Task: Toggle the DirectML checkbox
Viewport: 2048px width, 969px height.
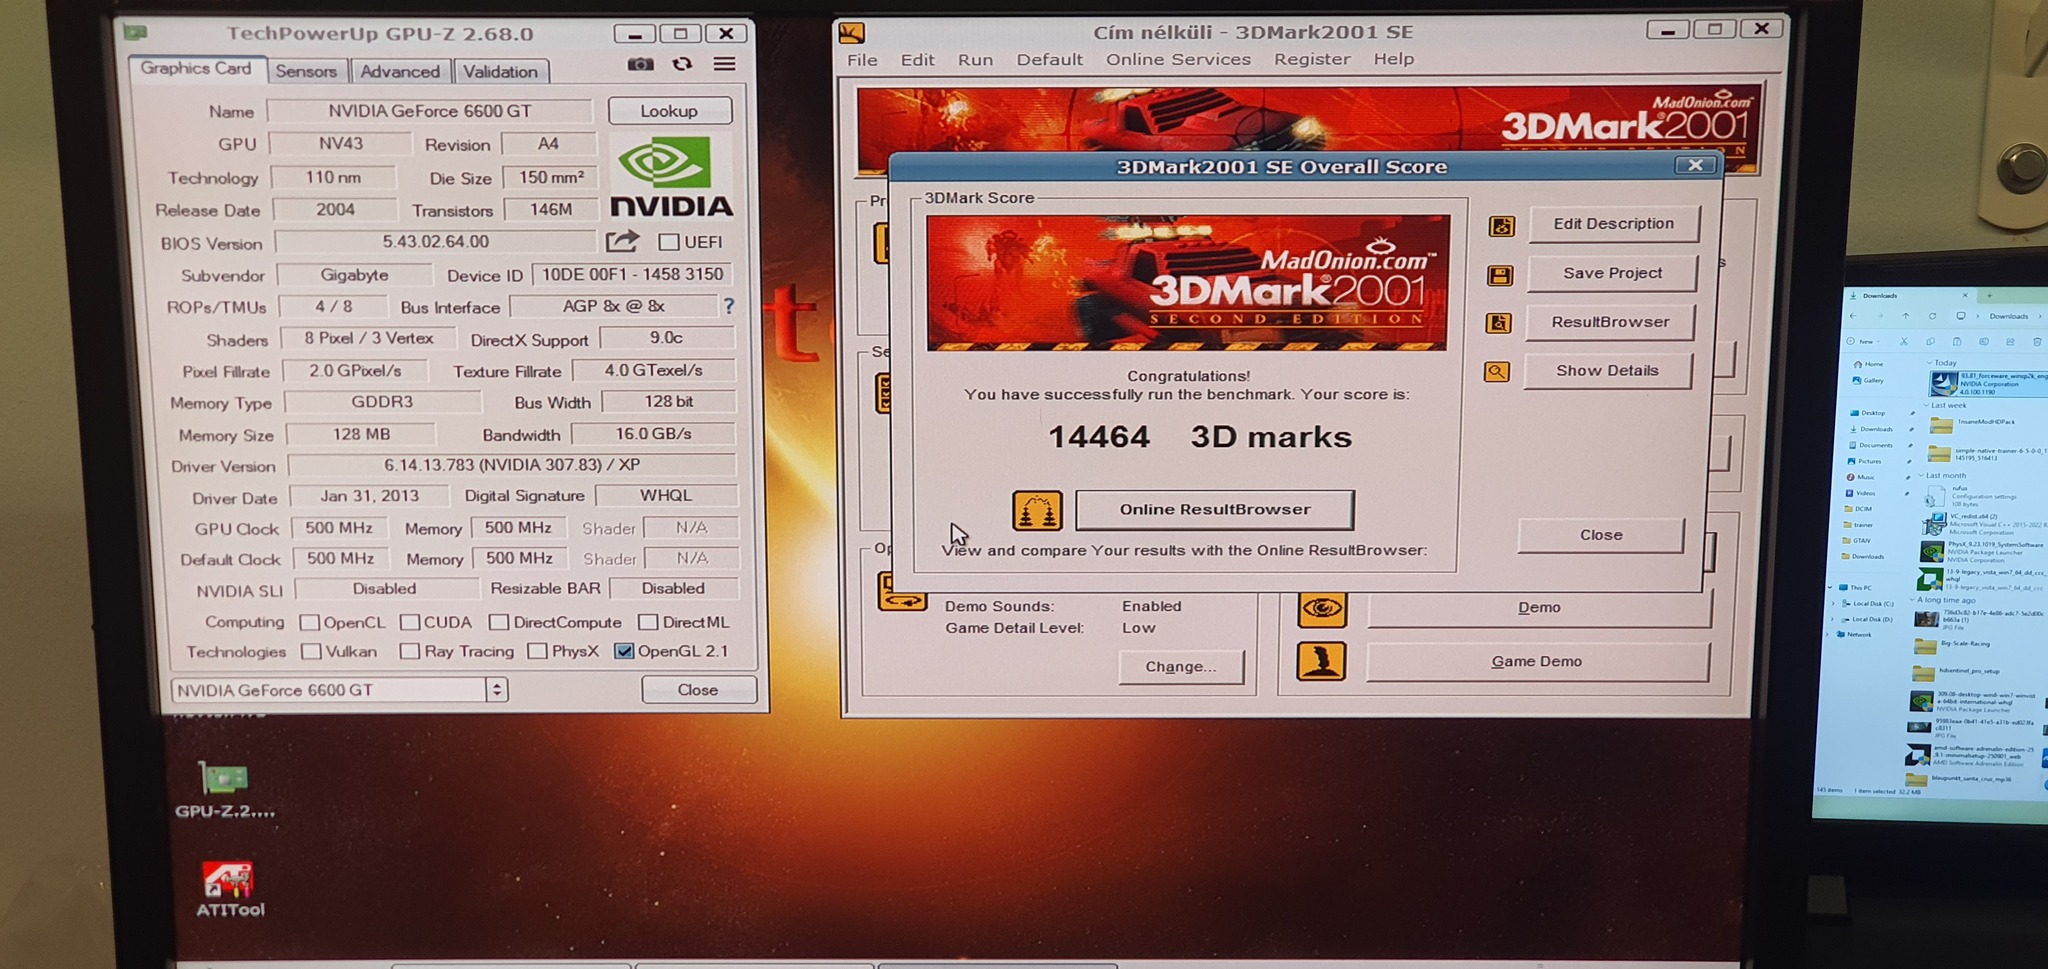Action: pyautogui.click(x=648, y=622)
